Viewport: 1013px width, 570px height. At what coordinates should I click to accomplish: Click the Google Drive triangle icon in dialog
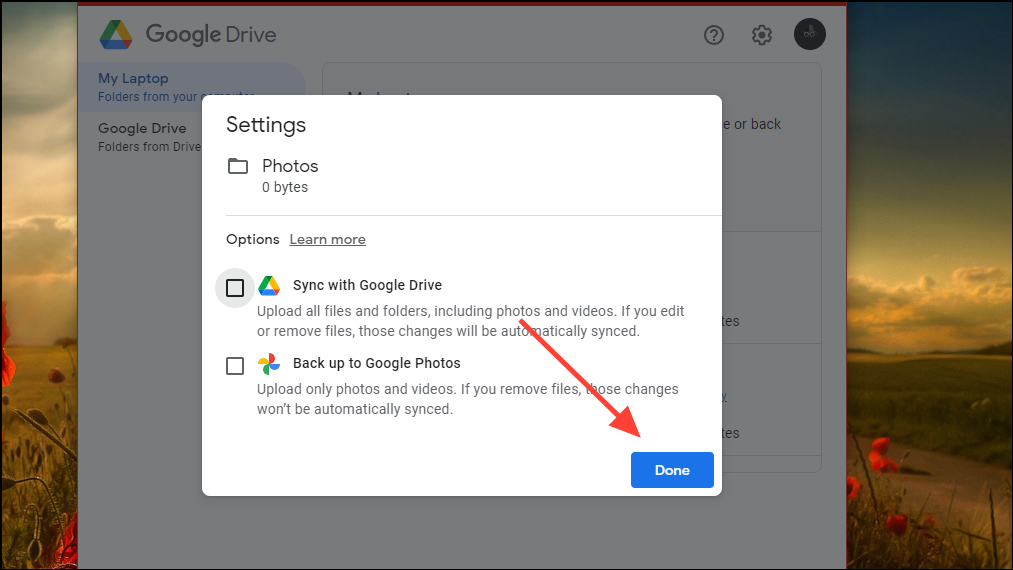click(x=269, y=286)
